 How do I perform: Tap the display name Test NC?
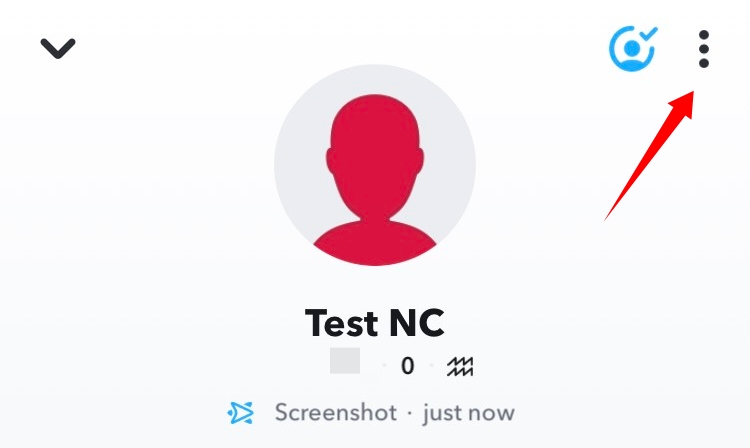[375, 323]
